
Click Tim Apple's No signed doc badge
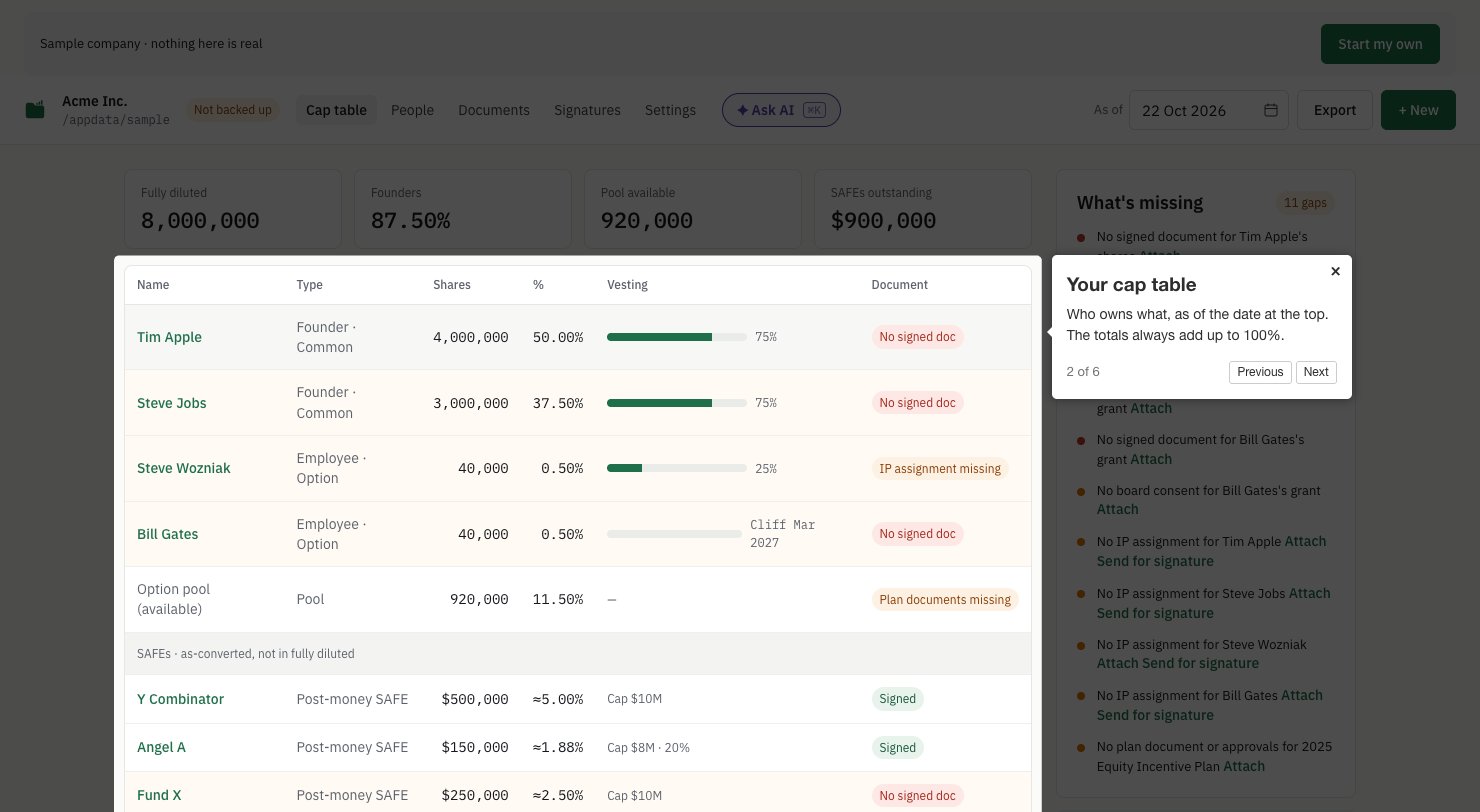point(917,337)
